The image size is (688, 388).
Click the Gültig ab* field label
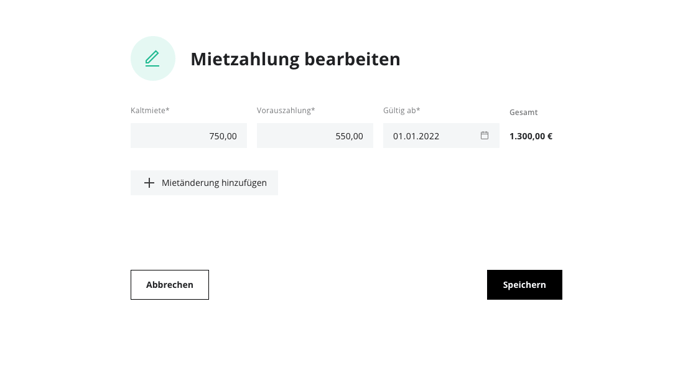(x=401, y=111)
